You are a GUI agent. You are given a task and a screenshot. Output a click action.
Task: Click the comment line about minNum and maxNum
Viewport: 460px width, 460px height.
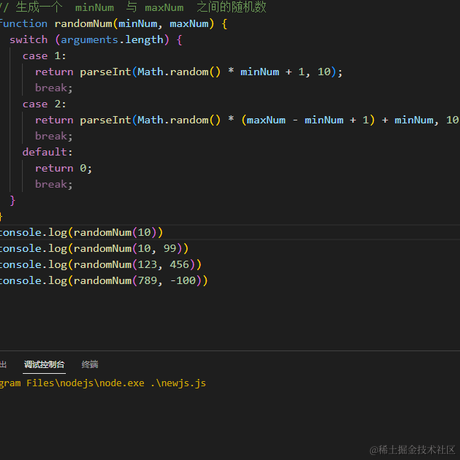[133, 7]
